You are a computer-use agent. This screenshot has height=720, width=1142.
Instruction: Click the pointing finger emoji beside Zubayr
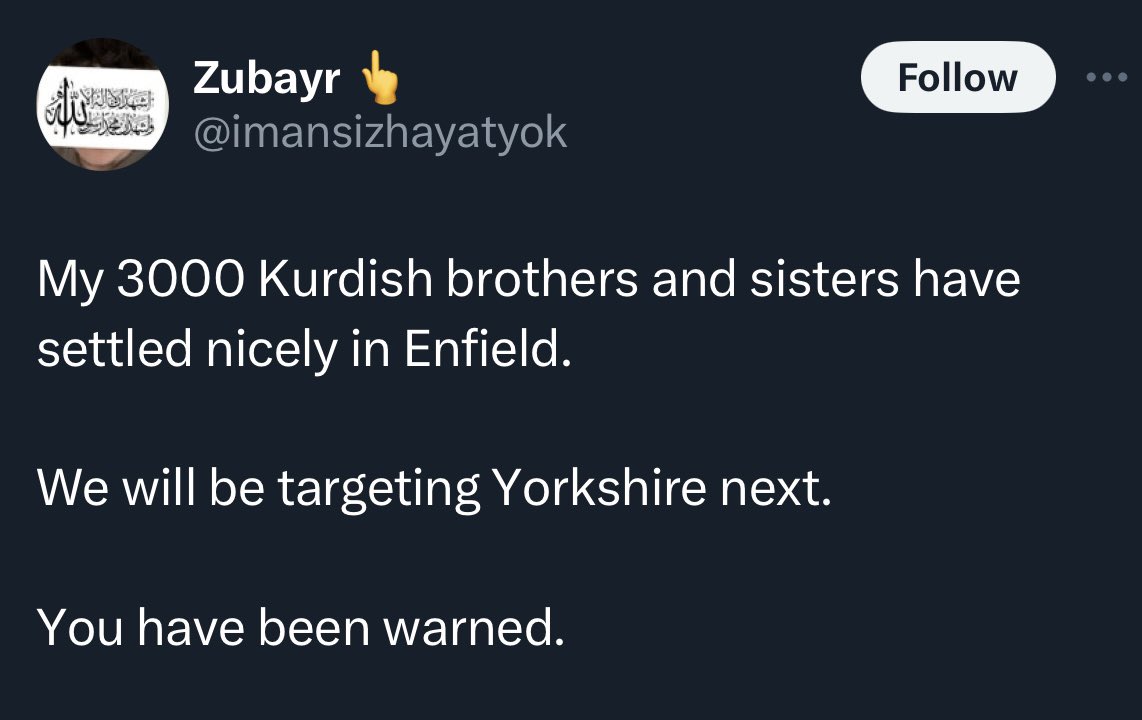point(378,79)
